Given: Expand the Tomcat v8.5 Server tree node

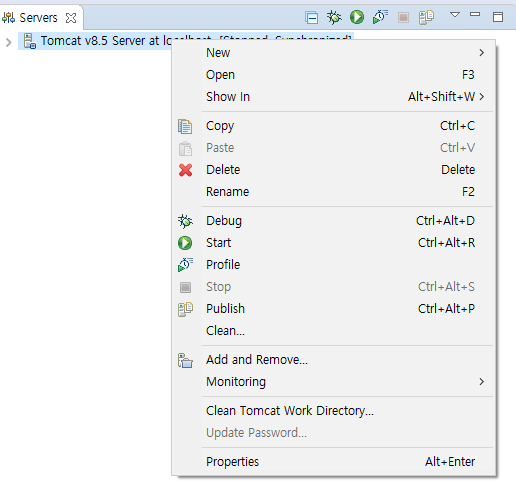Looking at the screenshot, I should 9,42.
